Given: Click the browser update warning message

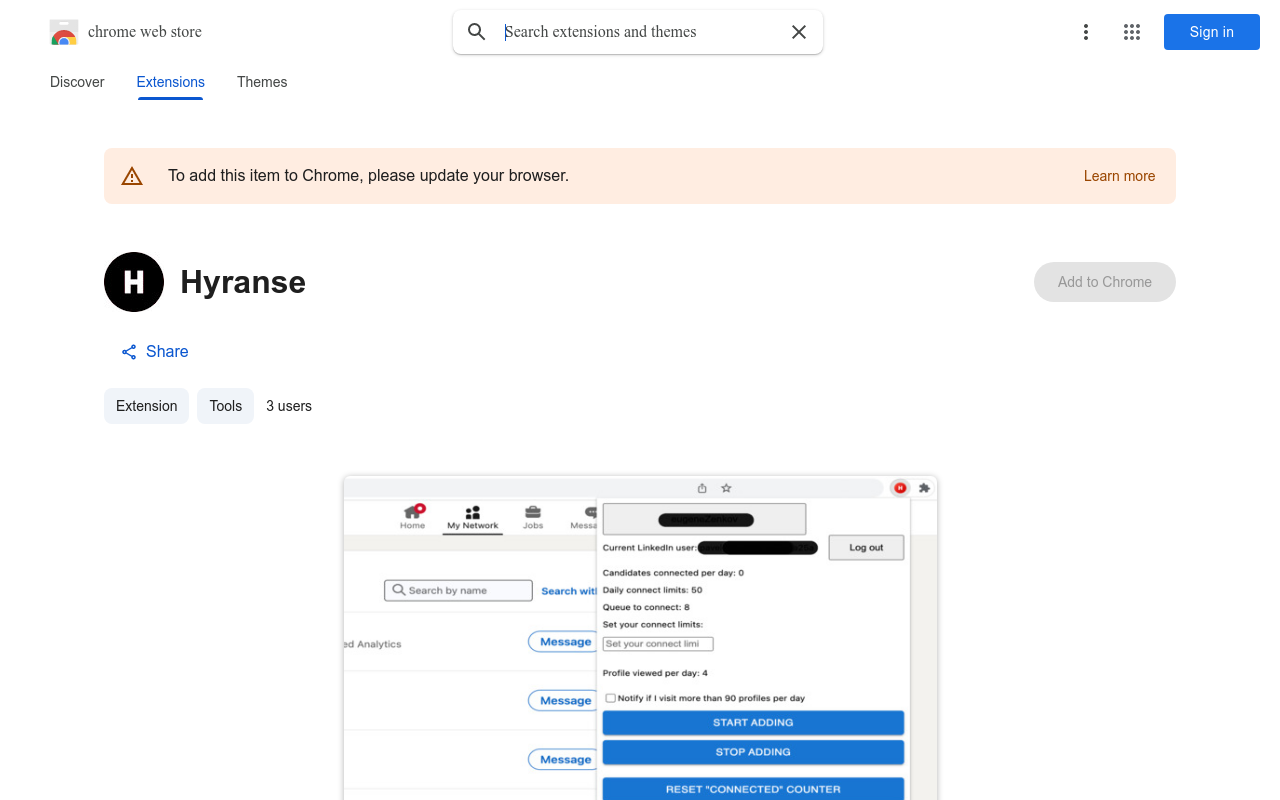Looking at the screenshot, I should coord(368,176).
